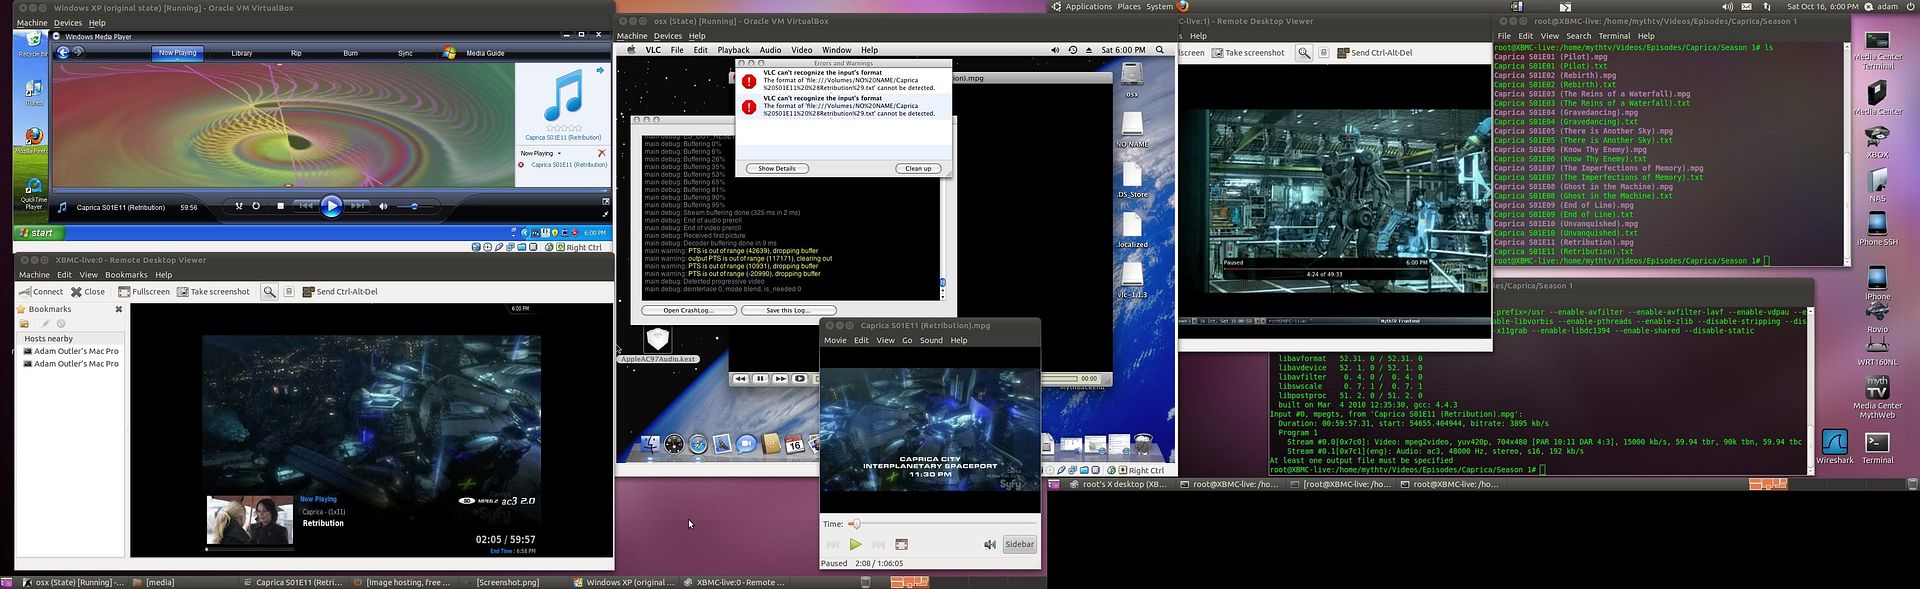This screenshot has width=1920, height=589.
Task: Select the iTunes icon on XP desktop
Action: (x=33, y=93)
